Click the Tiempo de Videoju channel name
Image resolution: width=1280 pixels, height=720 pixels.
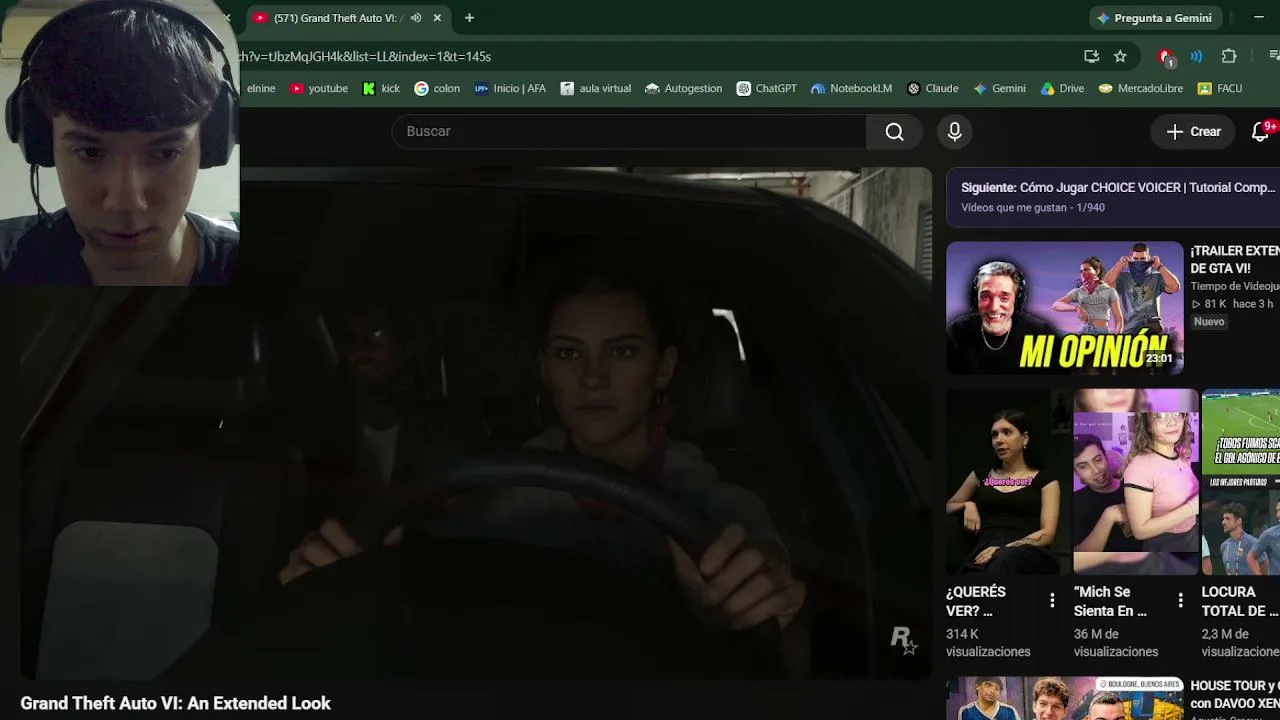pos(1235,286)
